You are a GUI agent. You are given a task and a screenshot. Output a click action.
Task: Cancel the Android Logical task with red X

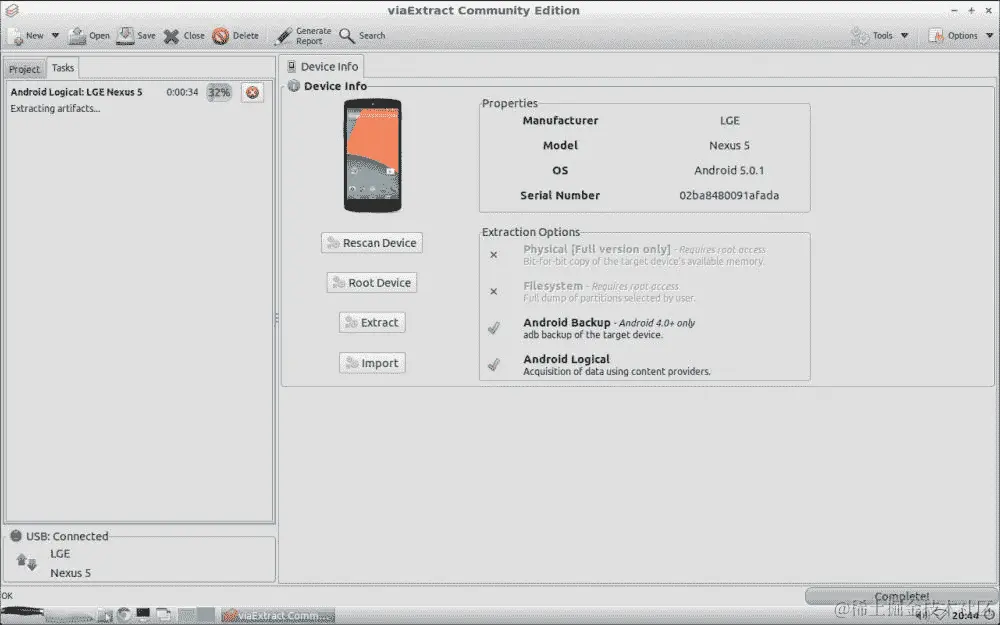pyautogui.click(x=253, y=92)
